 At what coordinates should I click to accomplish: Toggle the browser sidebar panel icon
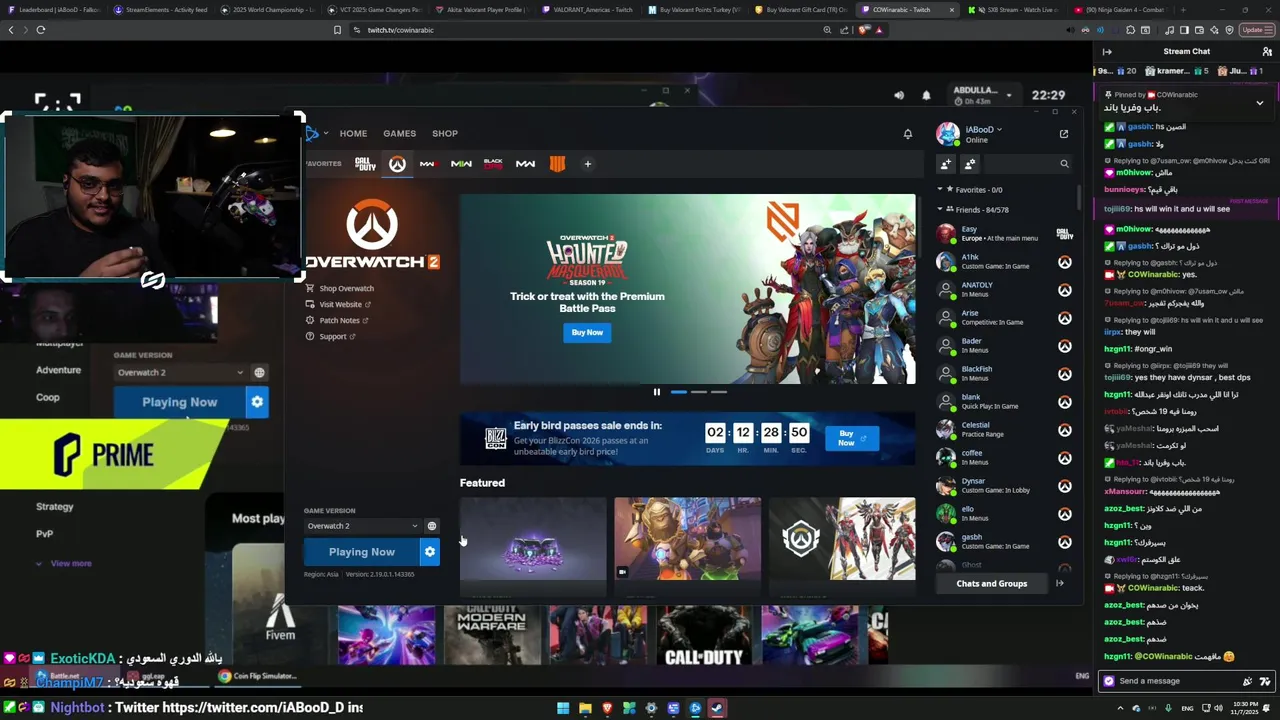[x=1184, y=30]
